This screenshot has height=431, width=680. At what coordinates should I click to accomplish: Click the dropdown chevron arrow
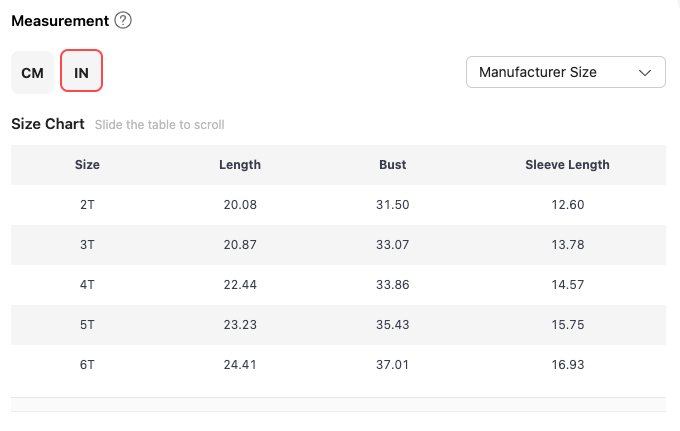(x=646, y=72)
